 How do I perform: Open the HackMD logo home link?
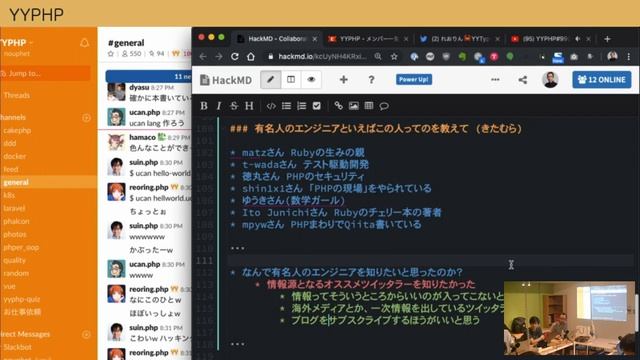(226, 80)
